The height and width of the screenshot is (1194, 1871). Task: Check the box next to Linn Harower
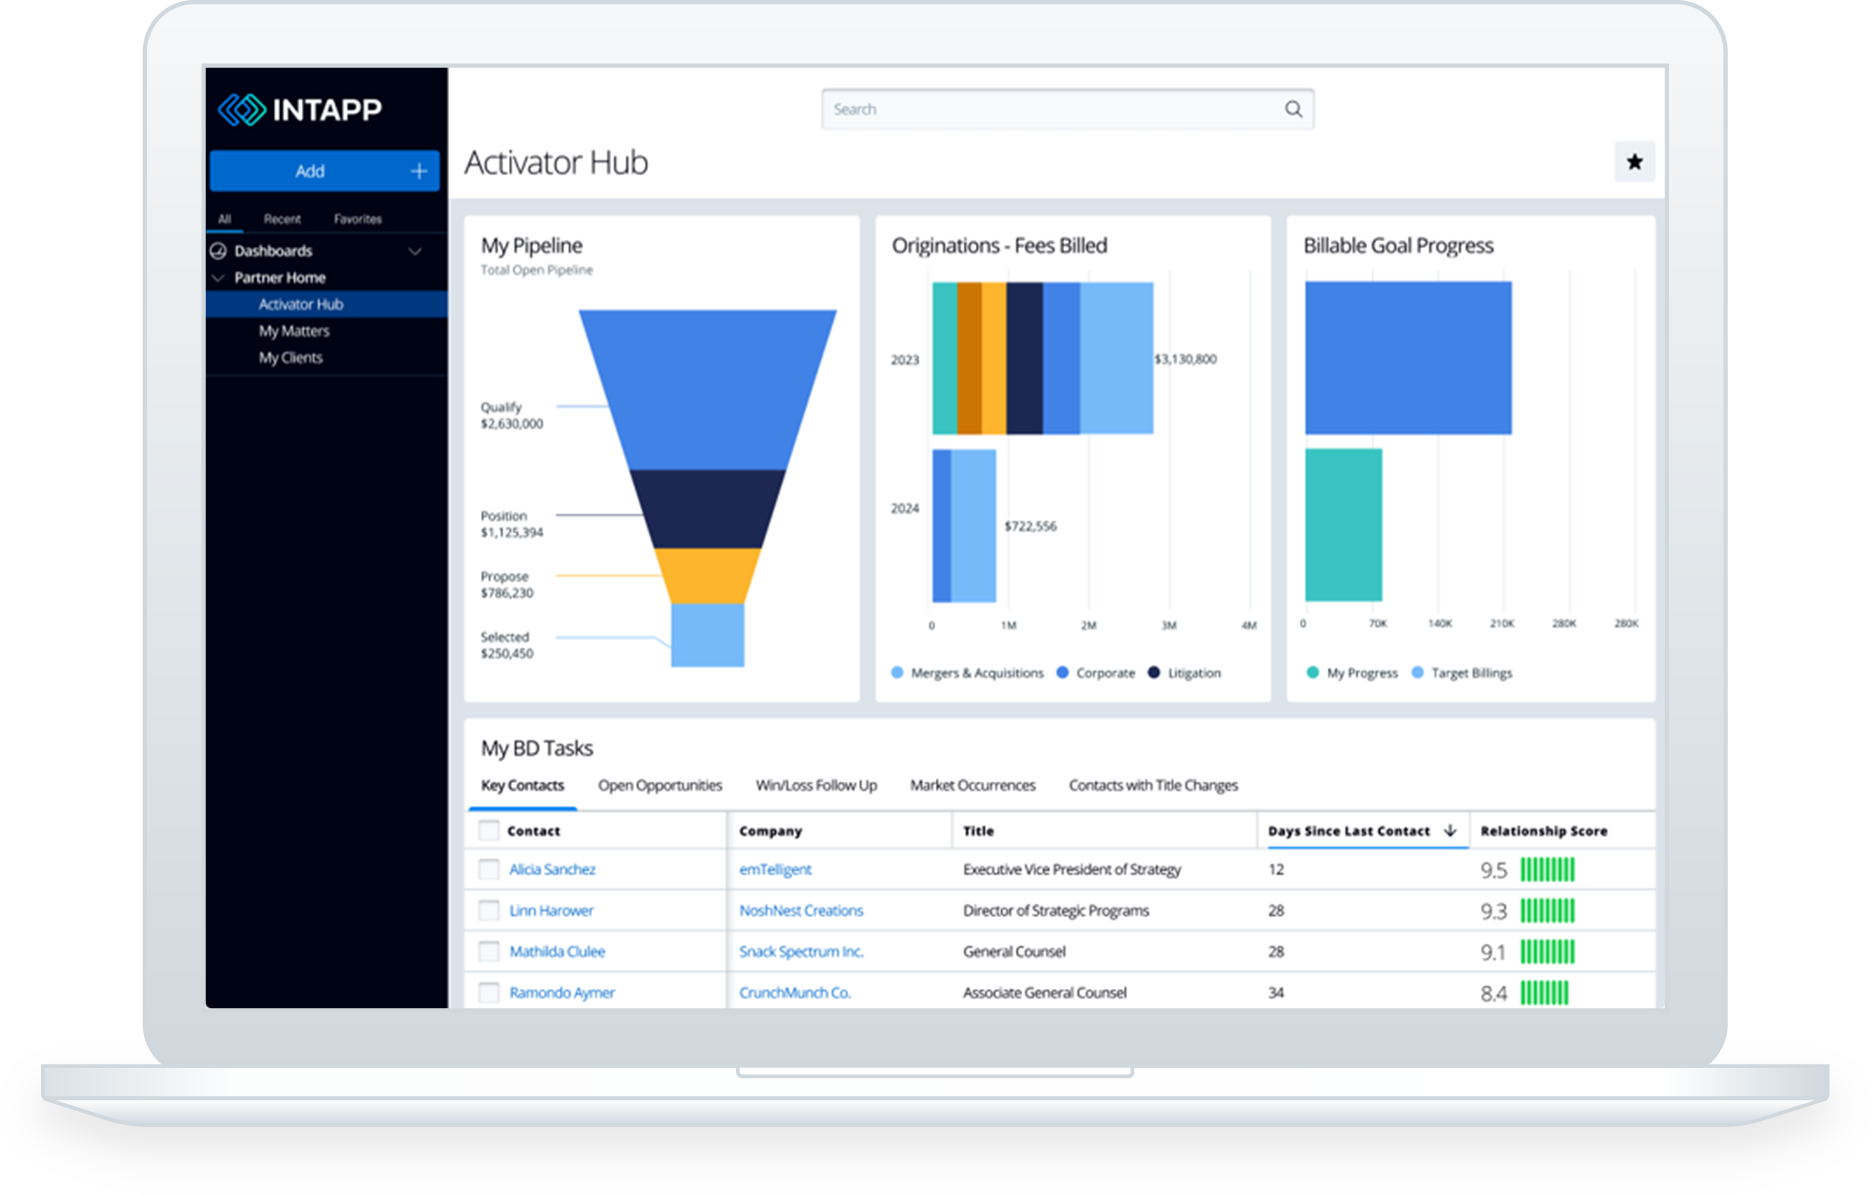coord(489,910)
